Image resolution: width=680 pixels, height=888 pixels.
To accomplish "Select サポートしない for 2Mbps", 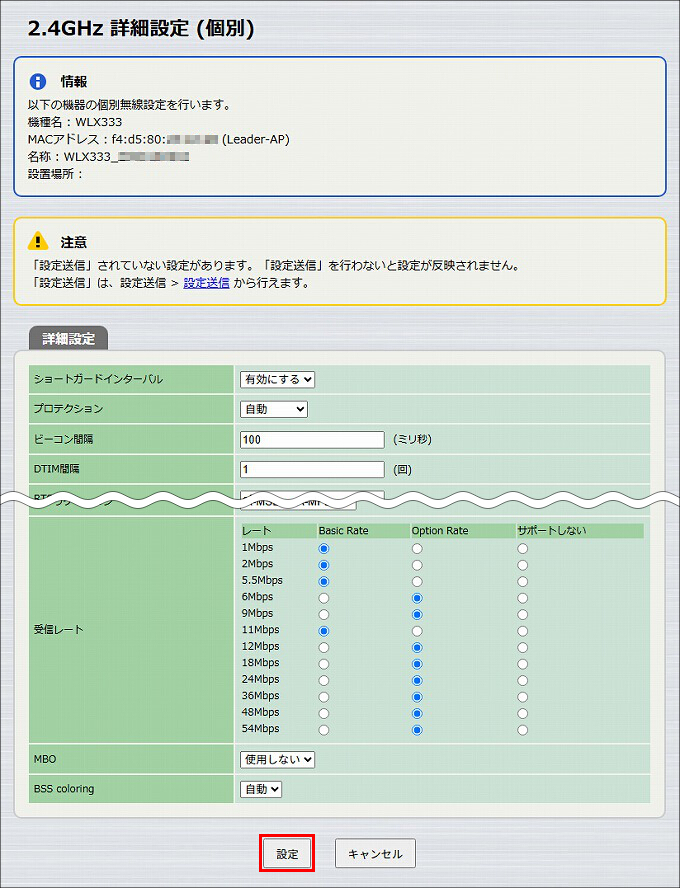I will pyautogui.click(x=523, y=565).
